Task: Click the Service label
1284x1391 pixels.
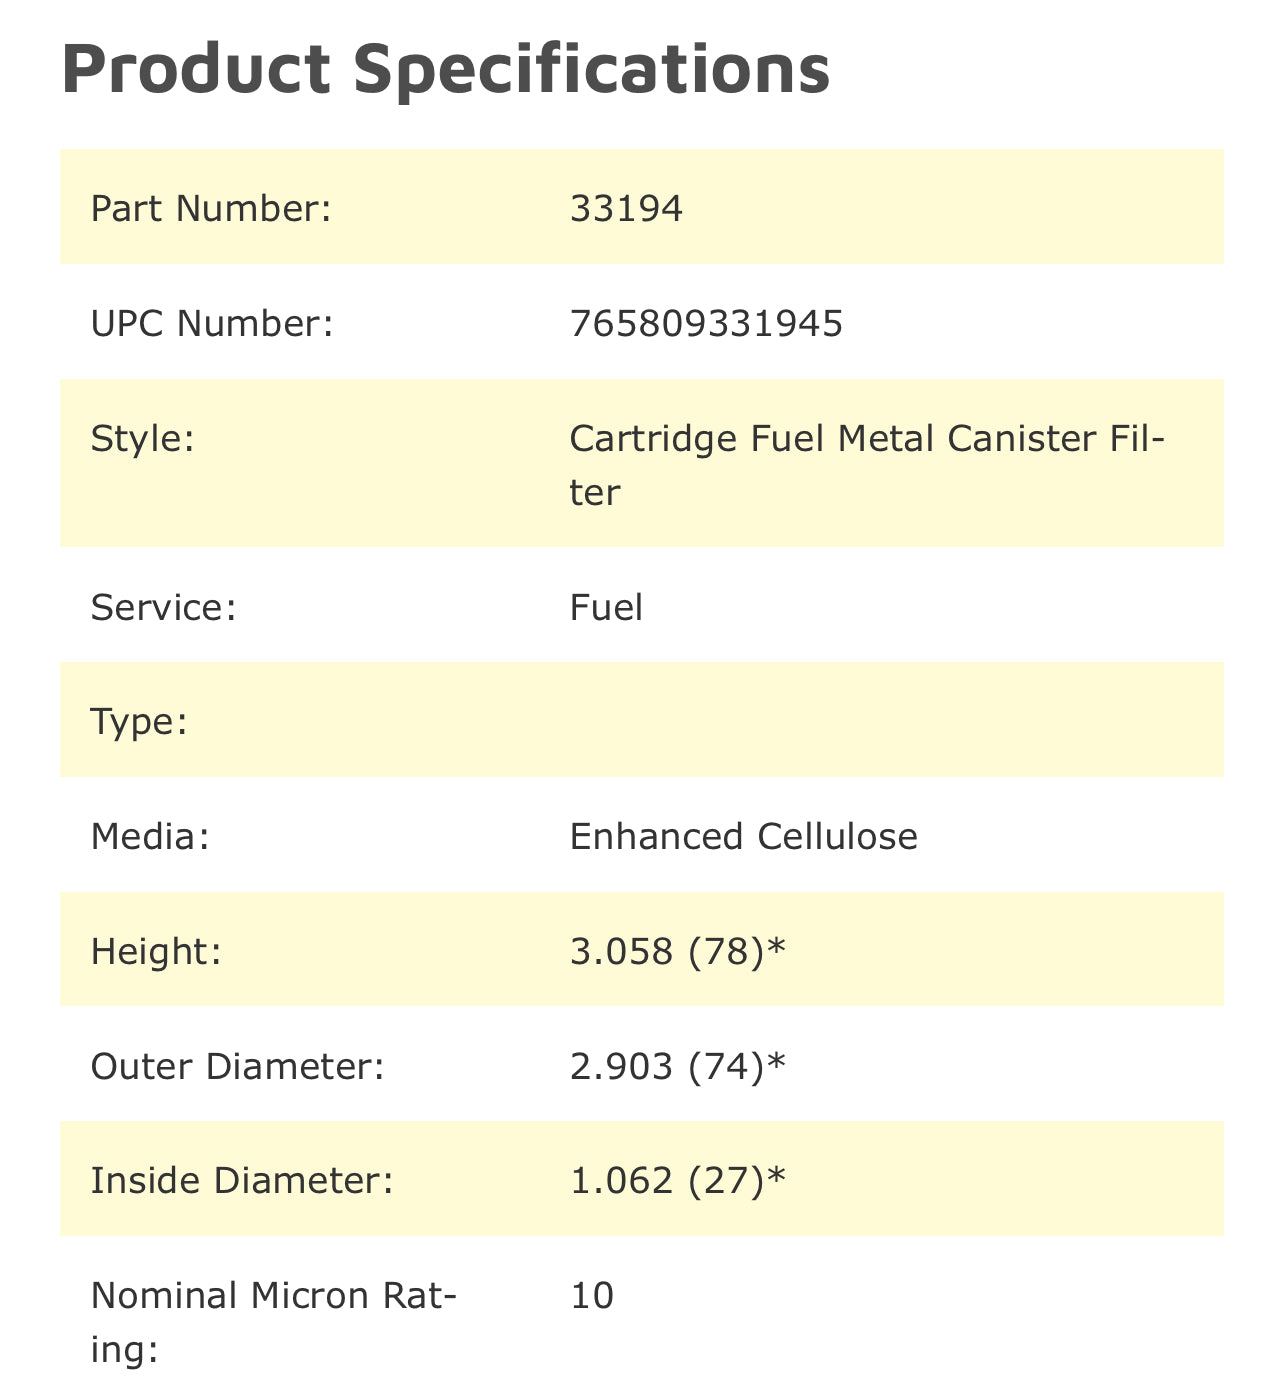Action: tap(163, 608)
